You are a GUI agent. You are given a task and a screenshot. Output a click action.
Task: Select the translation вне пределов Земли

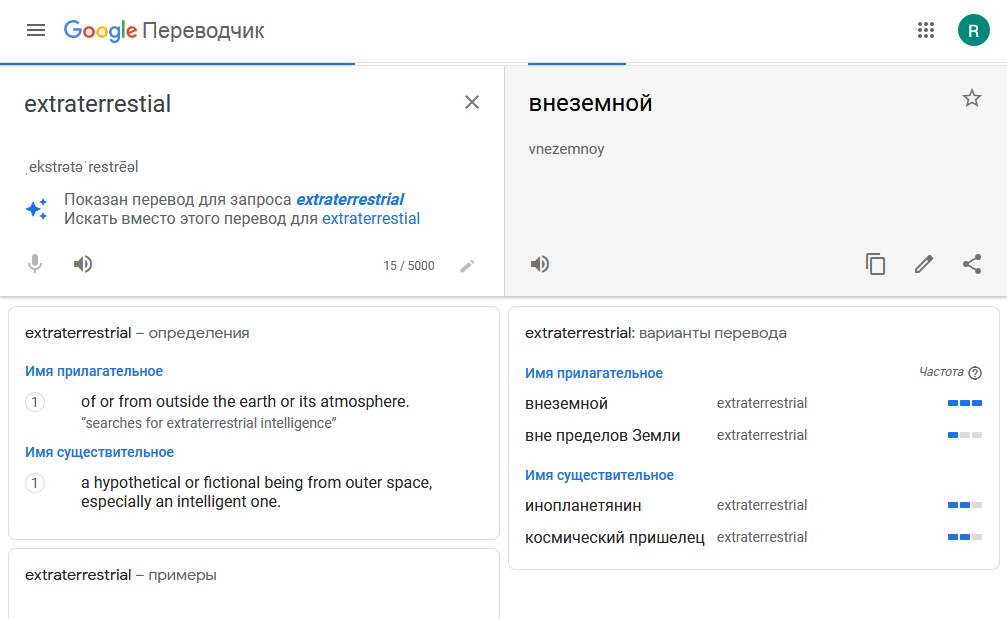[x=602, y=435]
